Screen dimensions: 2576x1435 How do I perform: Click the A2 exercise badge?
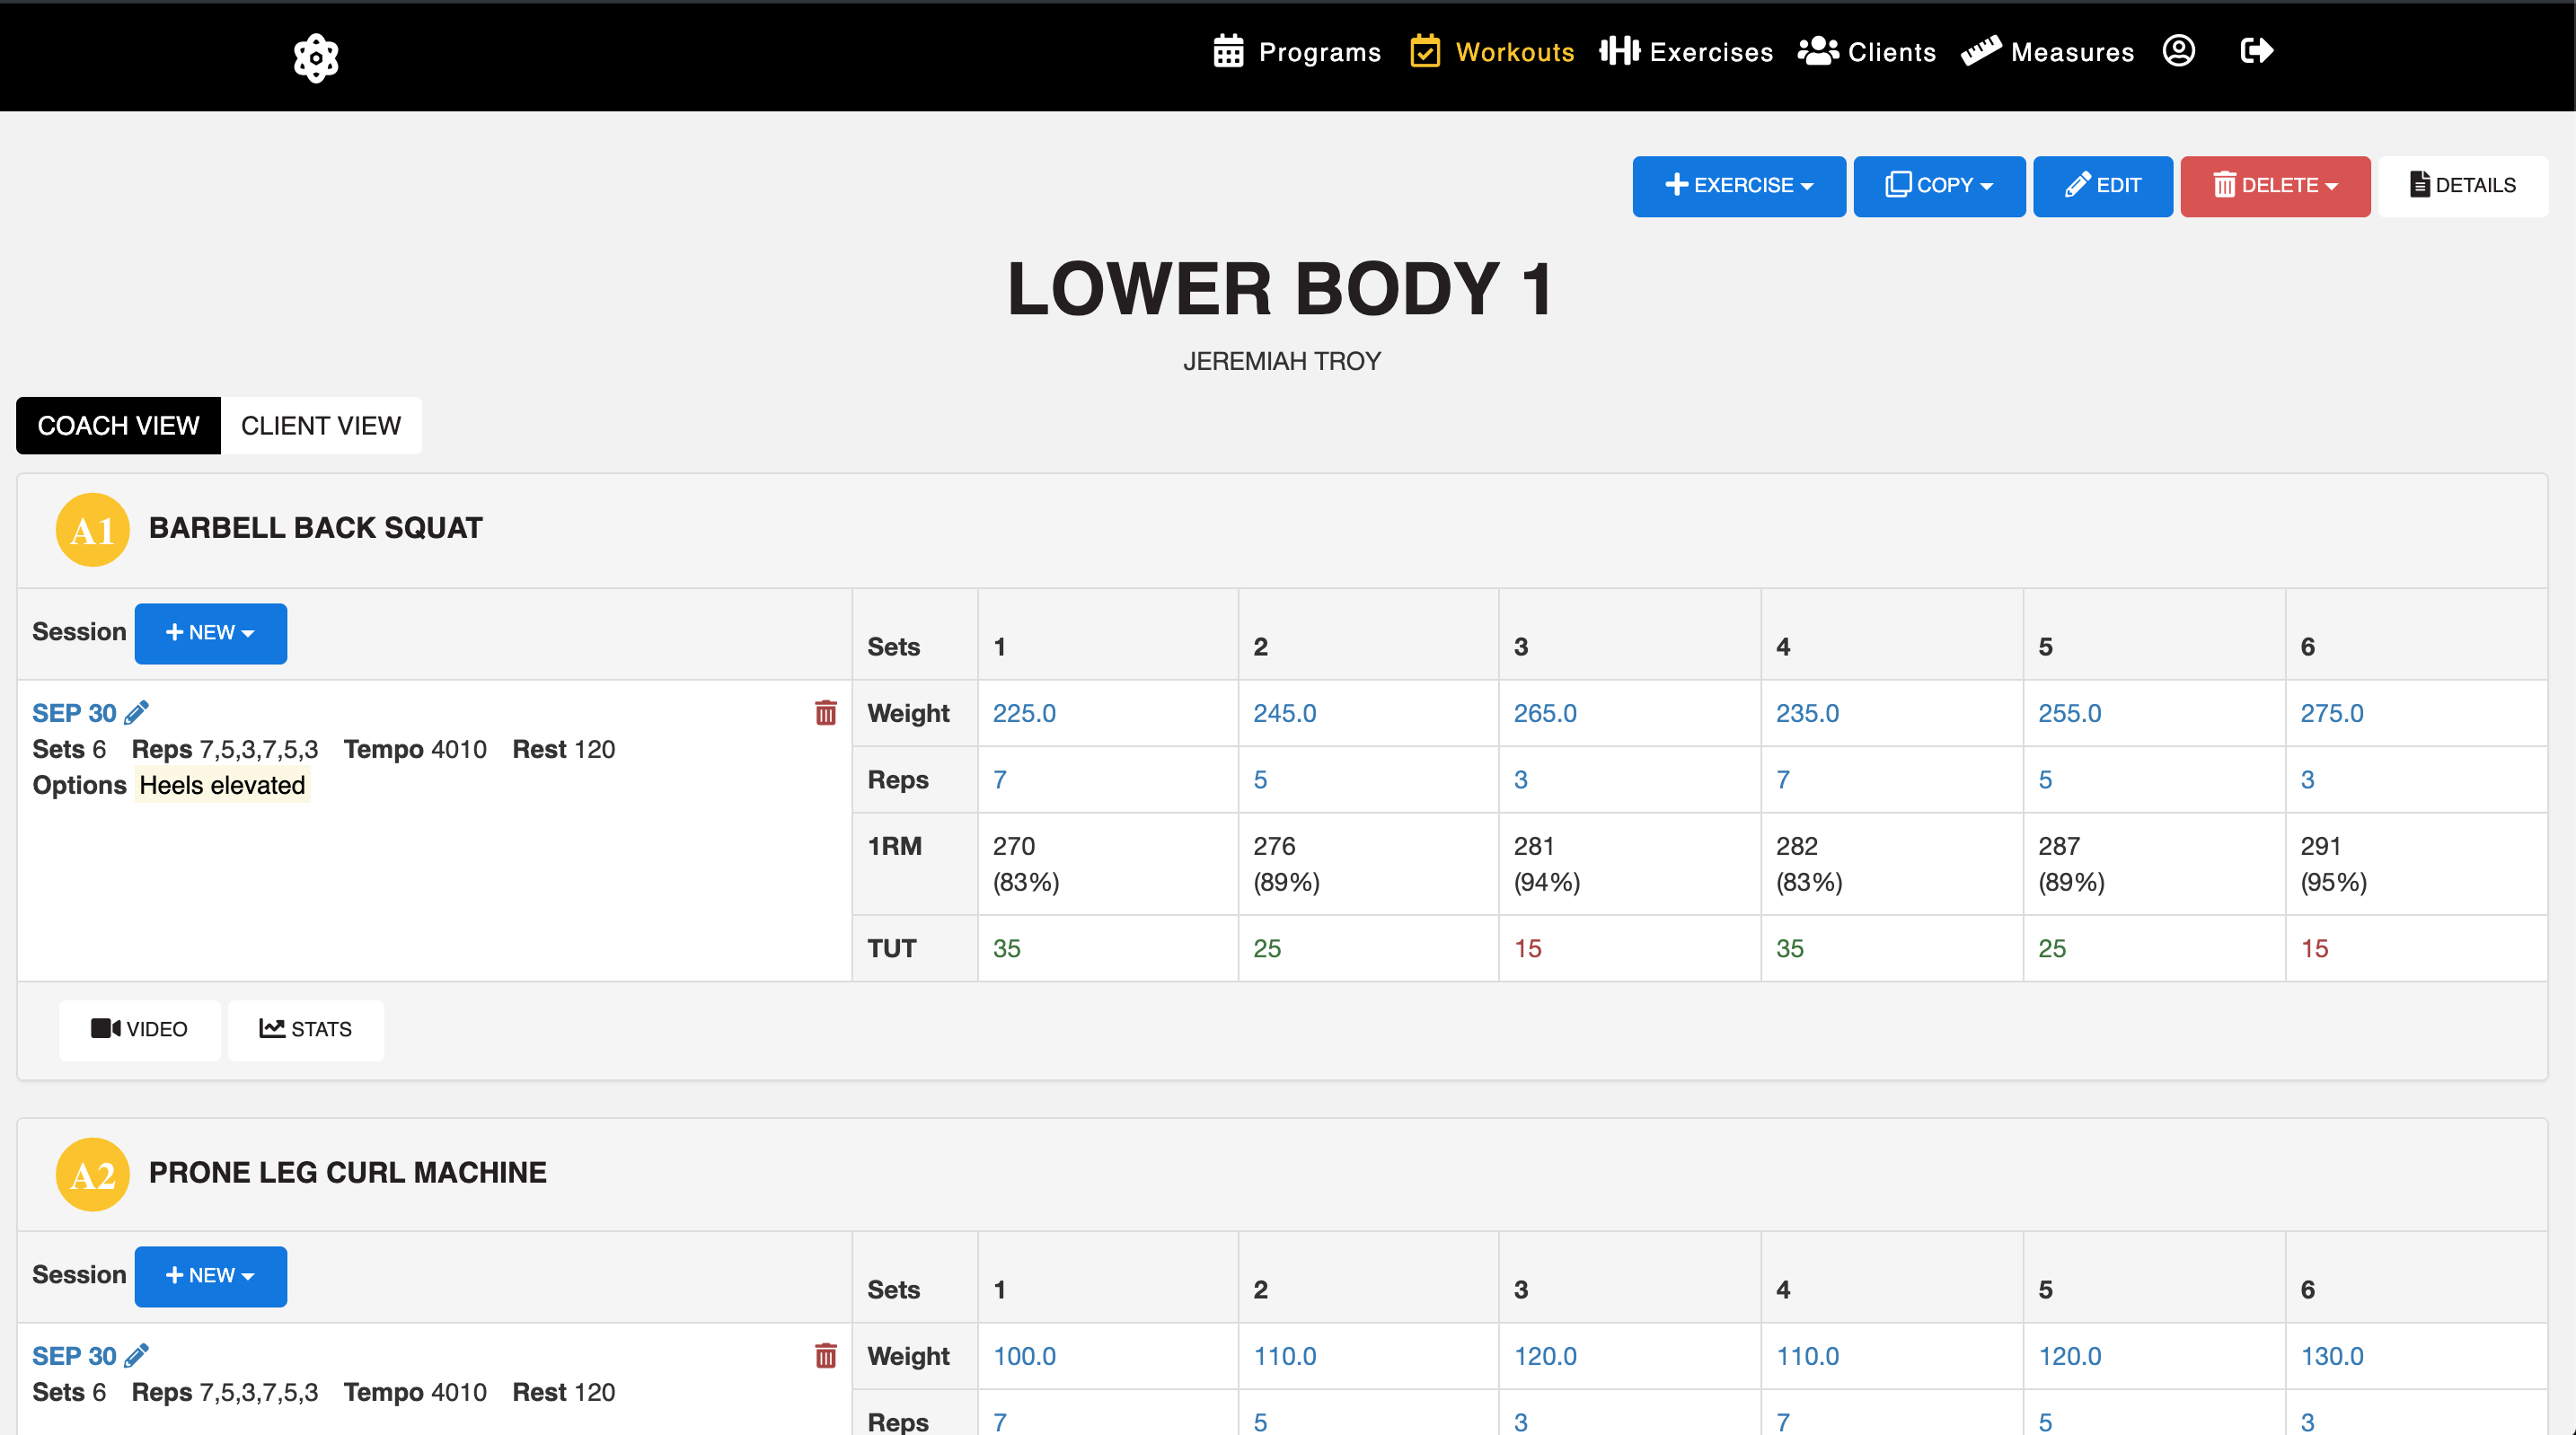pos(92,1174)
